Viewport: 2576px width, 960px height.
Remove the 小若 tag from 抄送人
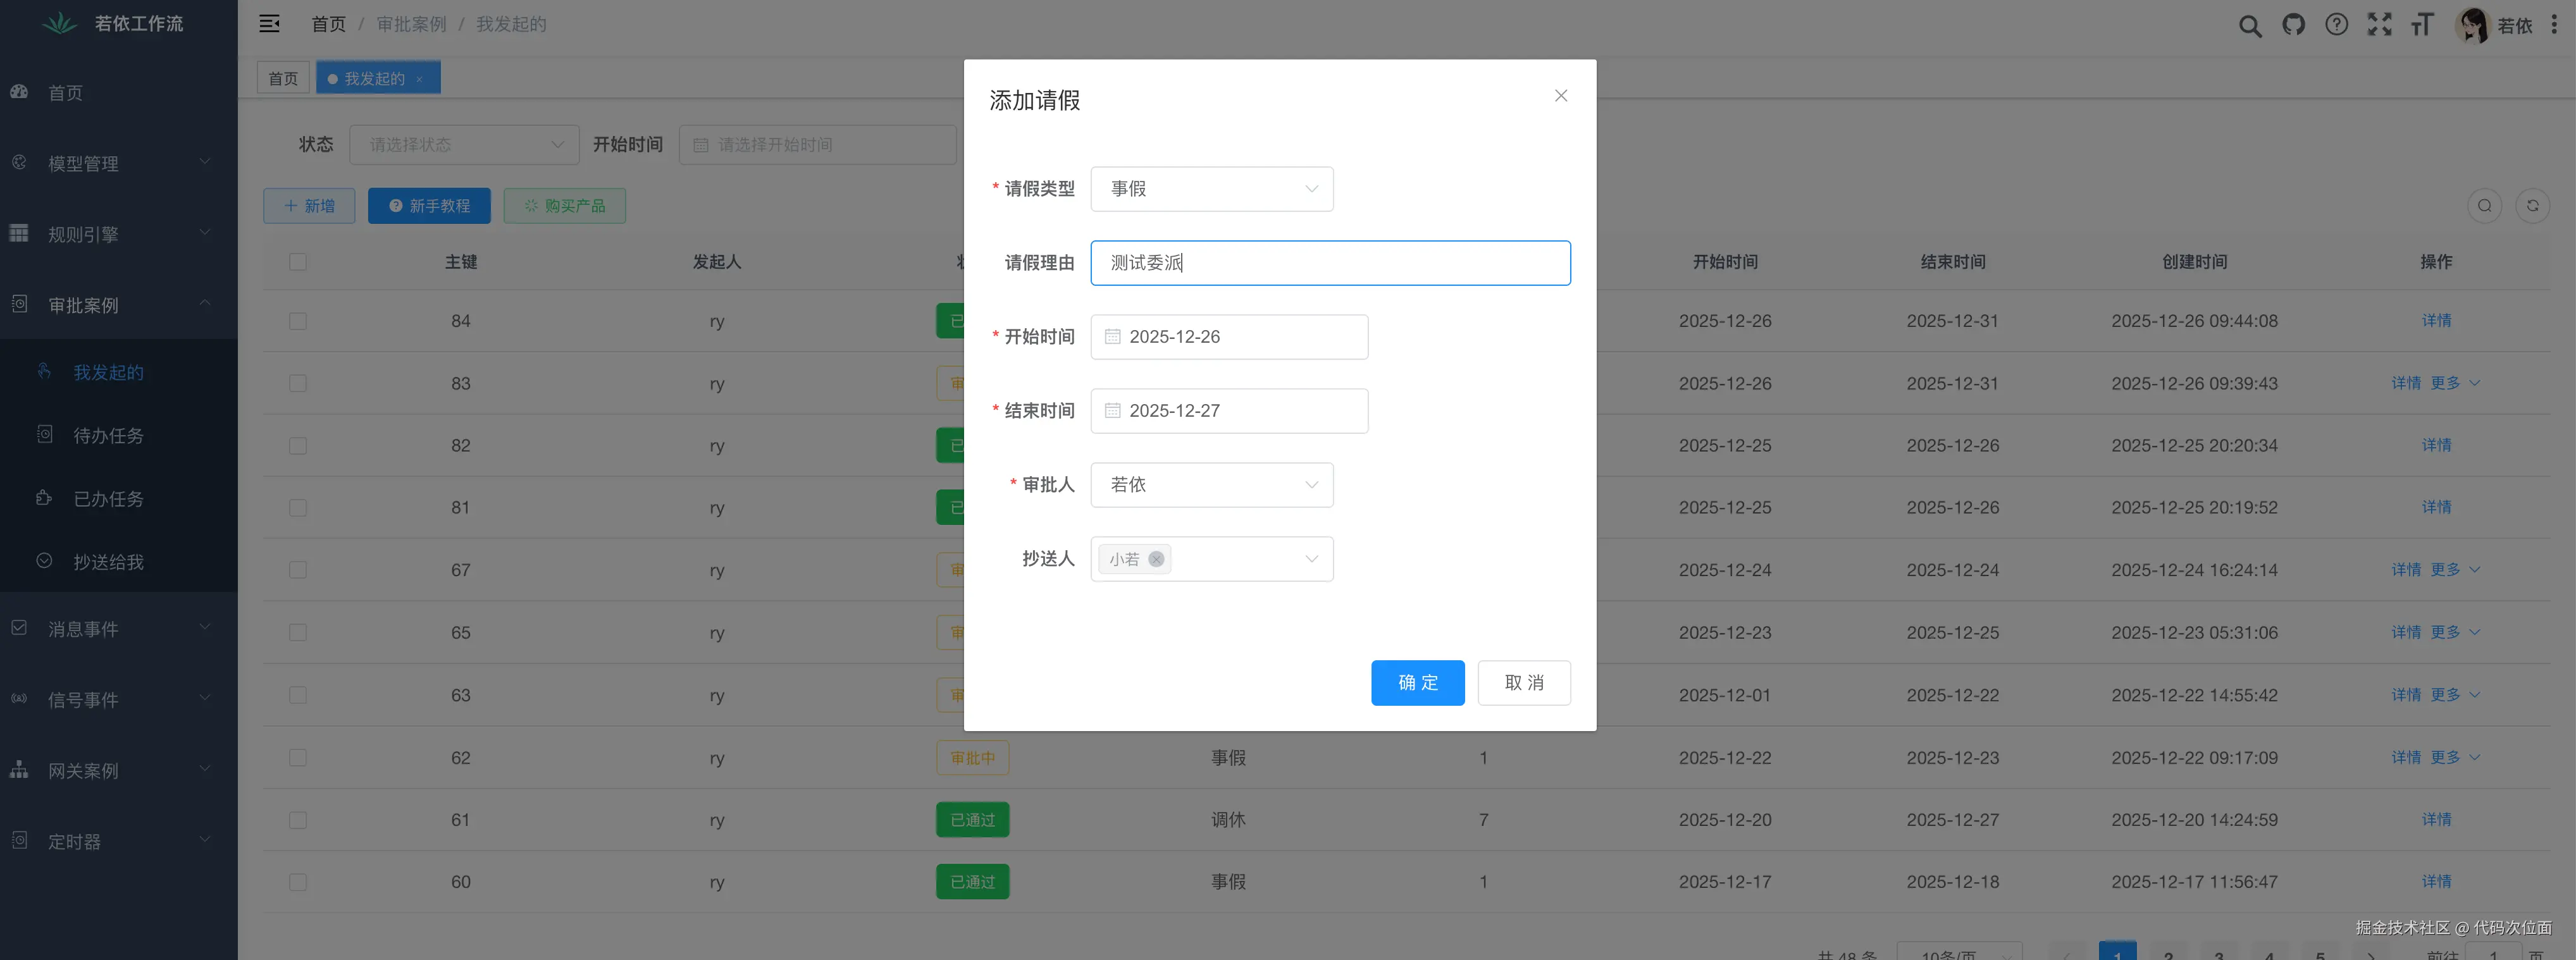coord(1156,559)
